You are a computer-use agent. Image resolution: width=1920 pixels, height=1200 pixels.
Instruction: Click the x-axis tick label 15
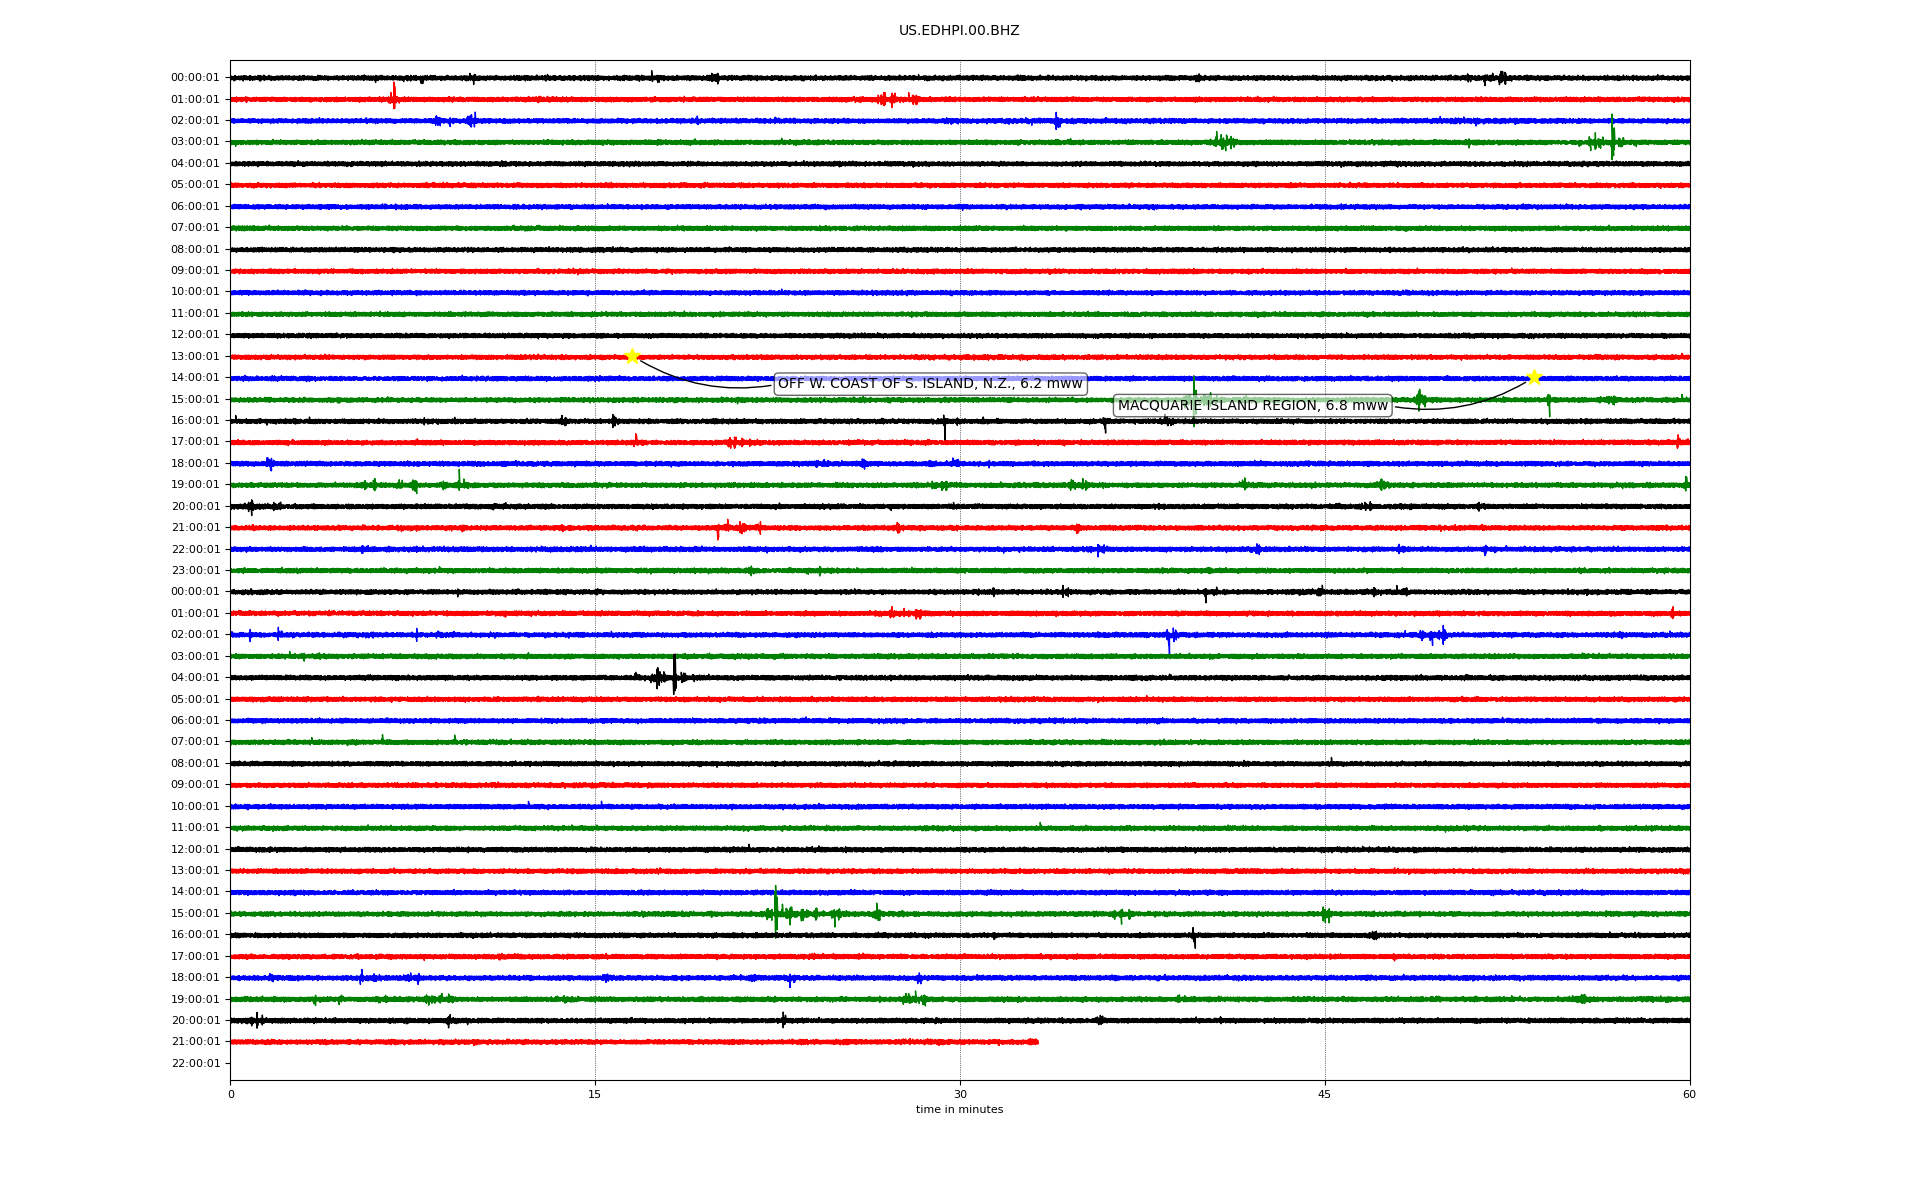tap(595, 1094)
